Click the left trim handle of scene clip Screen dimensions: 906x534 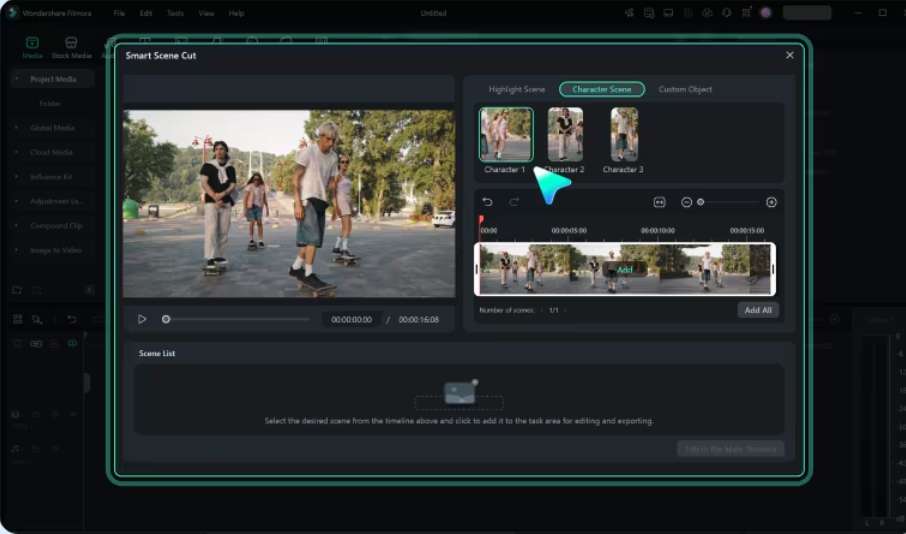click(477, 269)
